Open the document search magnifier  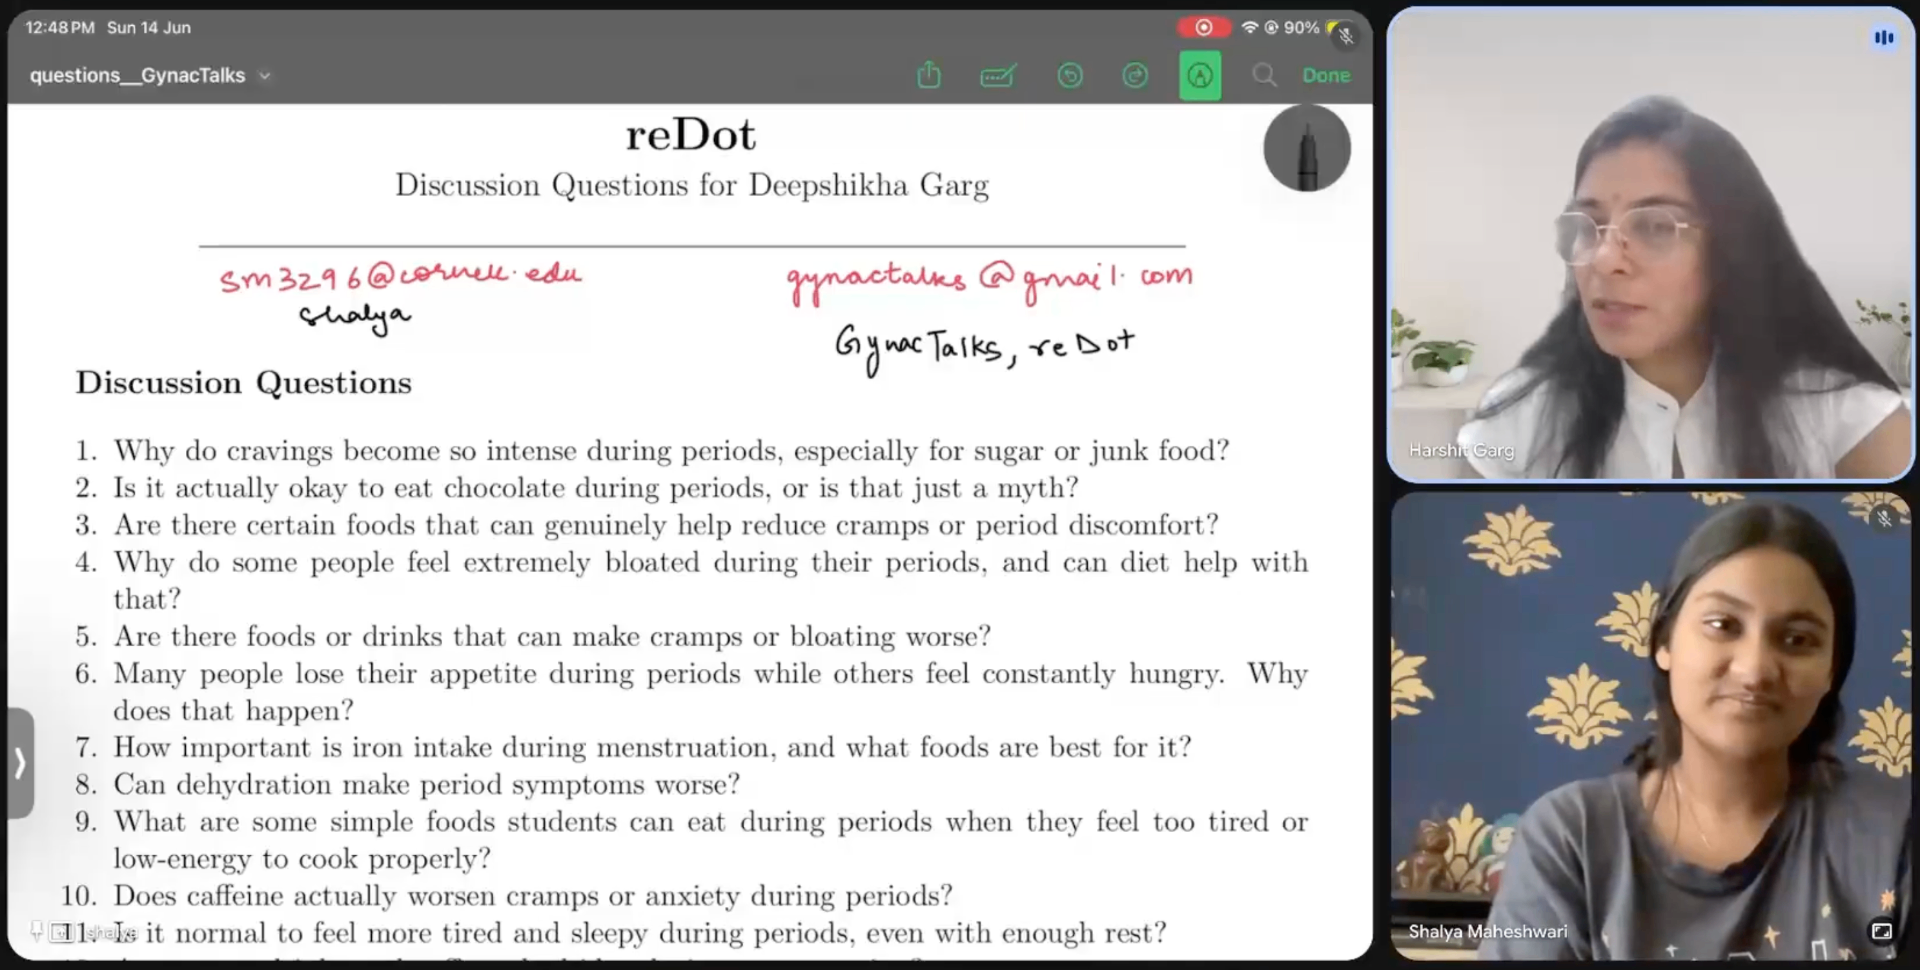(1264, 75)
